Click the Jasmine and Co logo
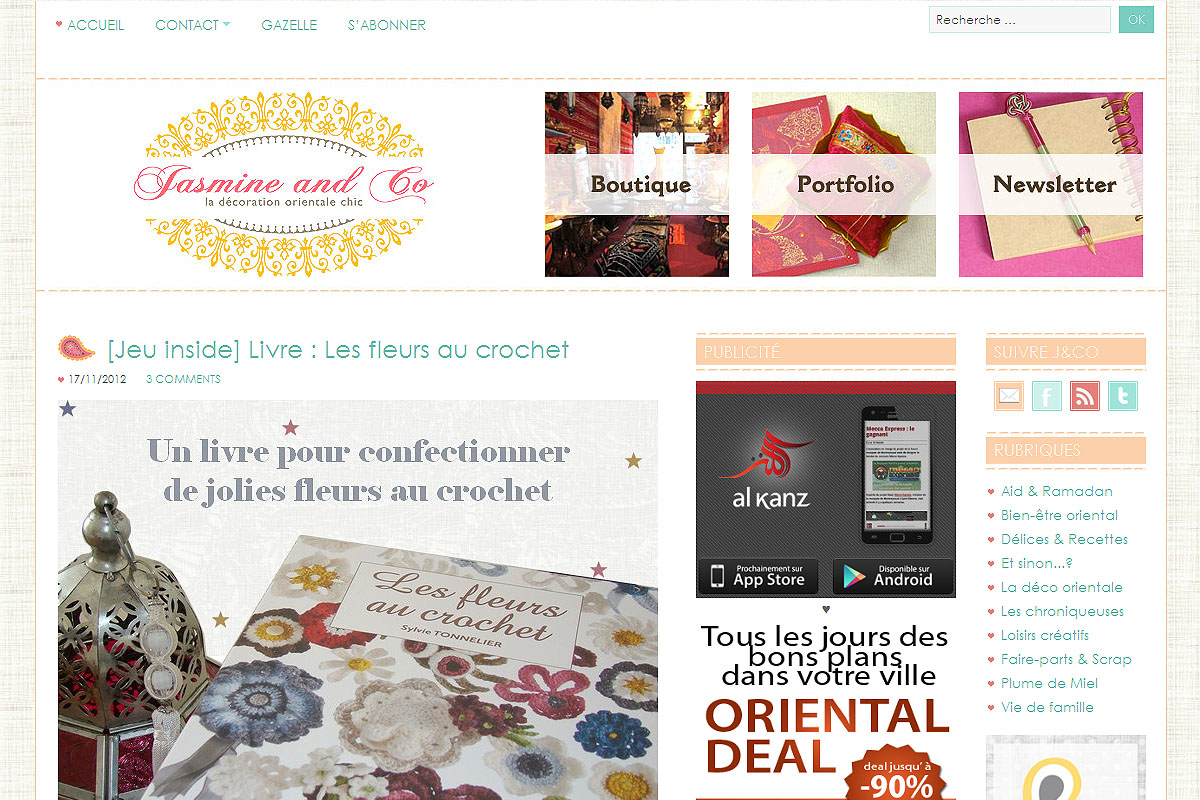 284,185
